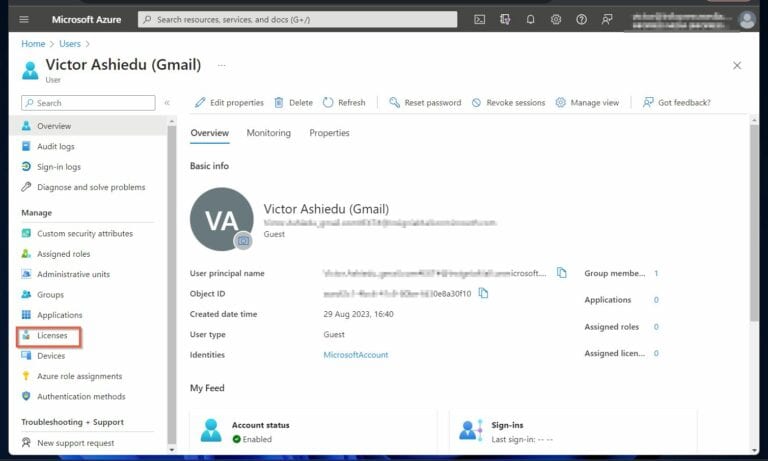Open Cloud Shell from the top bar
This screenshot has height=461, width=768.
coord(480,20)
